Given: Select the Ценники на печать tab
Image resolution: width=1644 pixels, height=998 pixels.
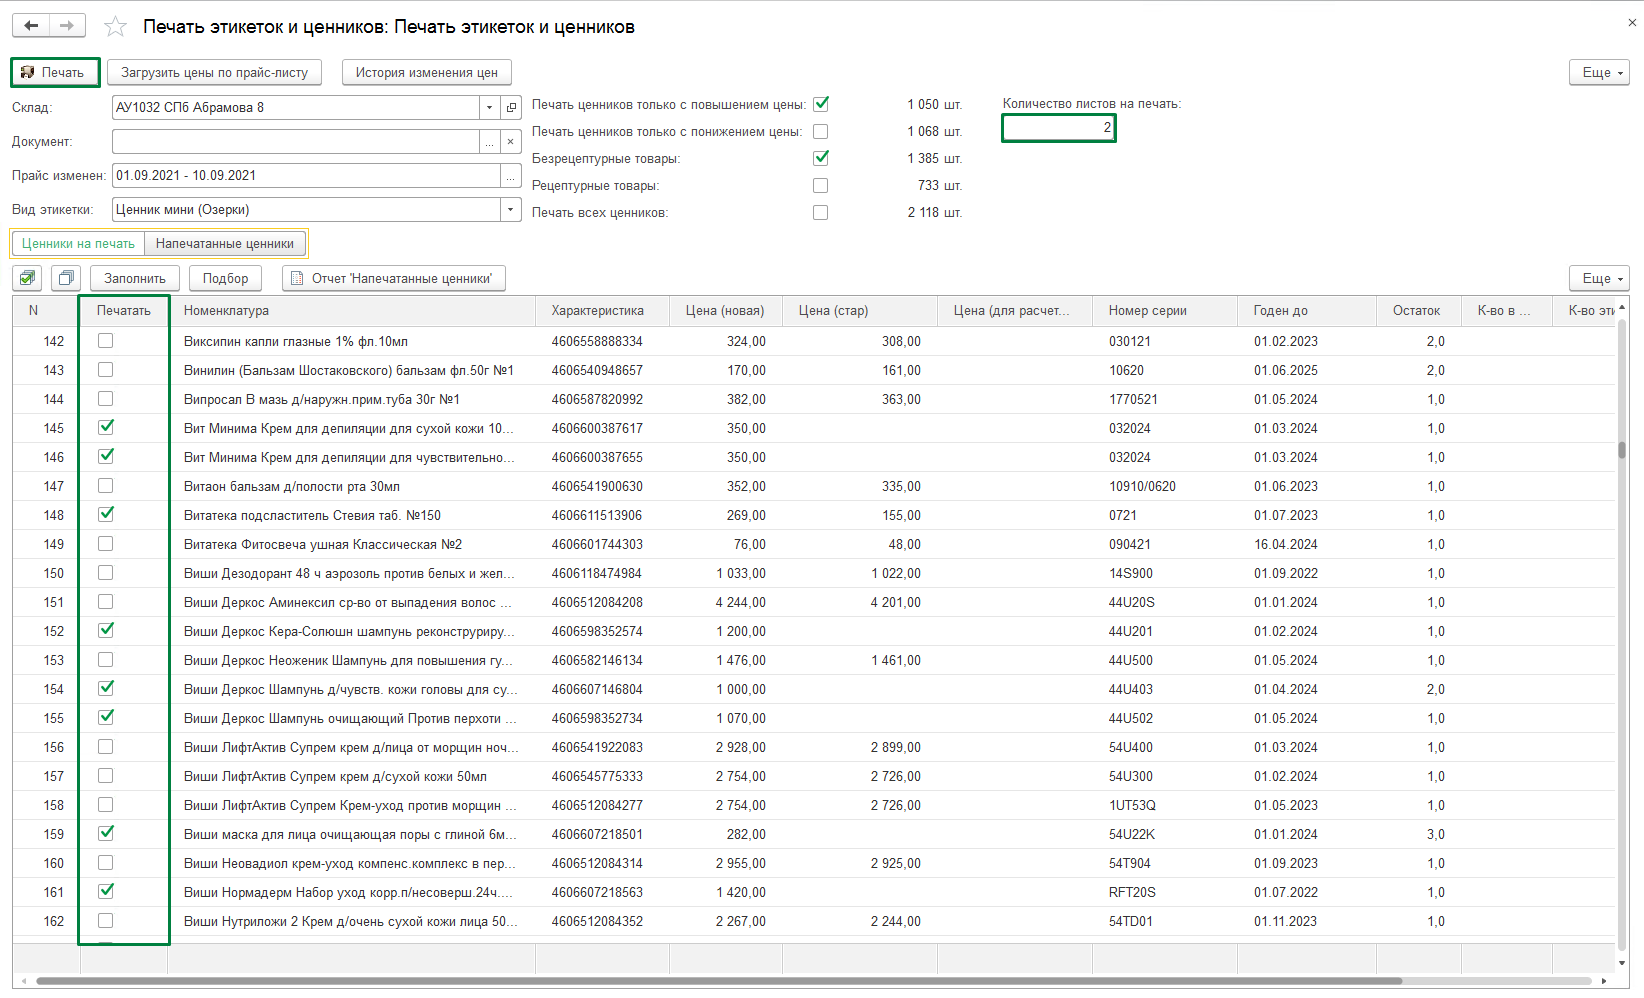Looking at the screenshot, I should click(78, 243).
